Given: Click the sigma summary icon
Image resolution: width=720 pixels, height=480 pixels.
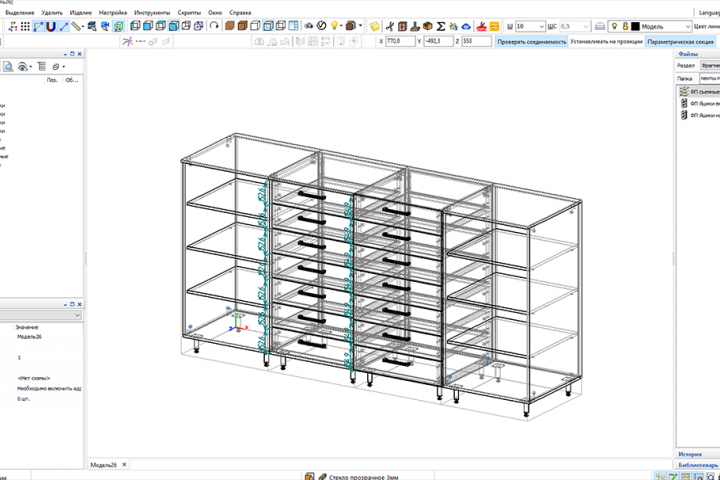Looking at the screenshot, I should [x=440, y=27].
